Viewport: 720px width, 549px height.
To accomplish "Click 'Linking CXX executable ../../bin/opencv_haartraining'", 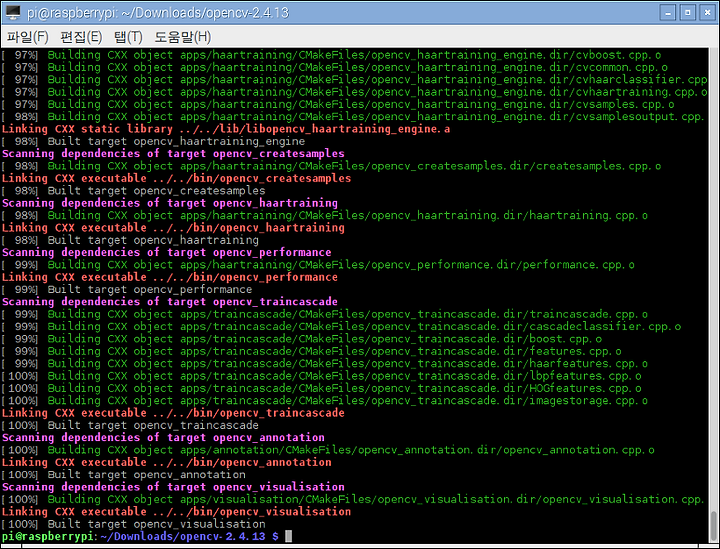I will tap(173, 228).
